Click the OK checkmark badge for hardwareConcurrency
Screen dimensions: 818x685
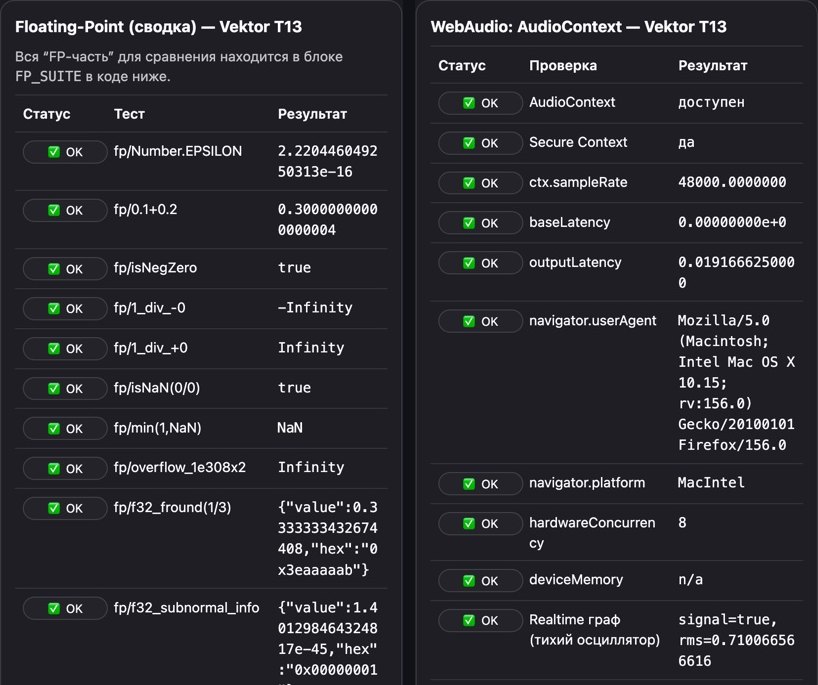480,523
